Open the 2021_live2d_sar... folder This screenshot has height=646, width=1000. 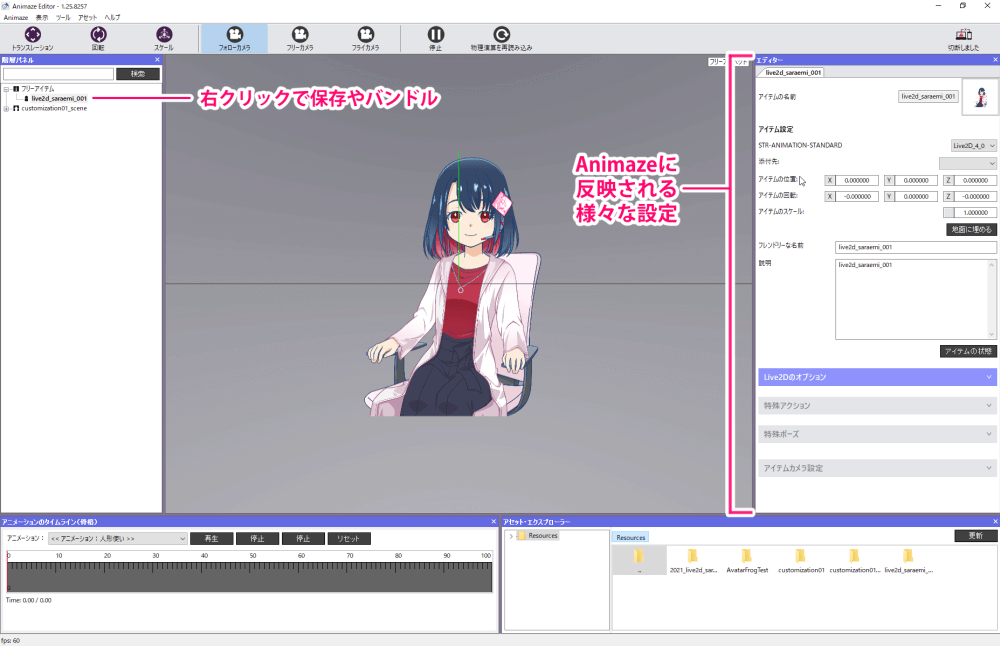693,560
